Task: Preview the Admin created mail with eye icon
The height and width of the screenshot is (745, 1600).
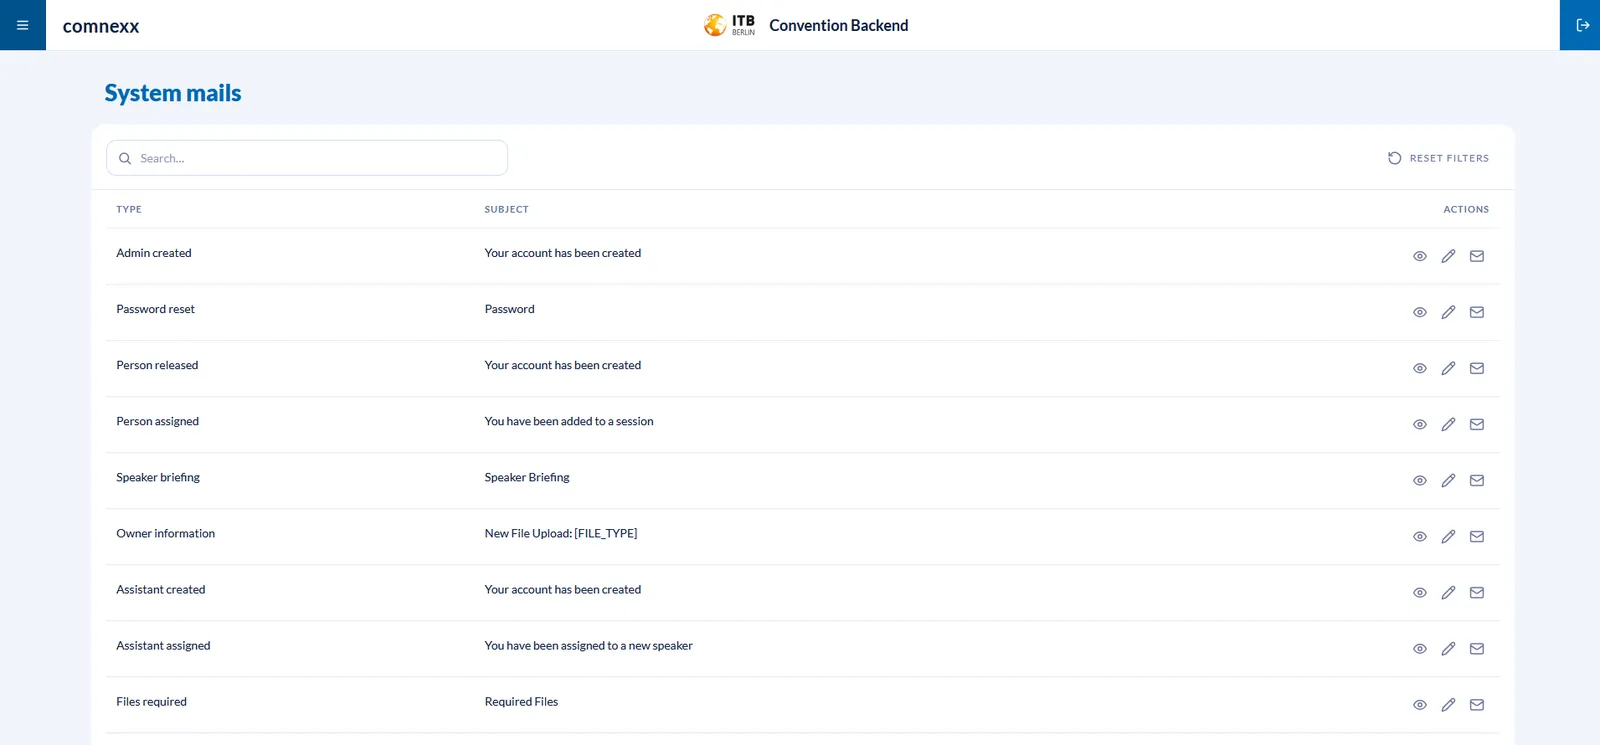Action: 1419,256
